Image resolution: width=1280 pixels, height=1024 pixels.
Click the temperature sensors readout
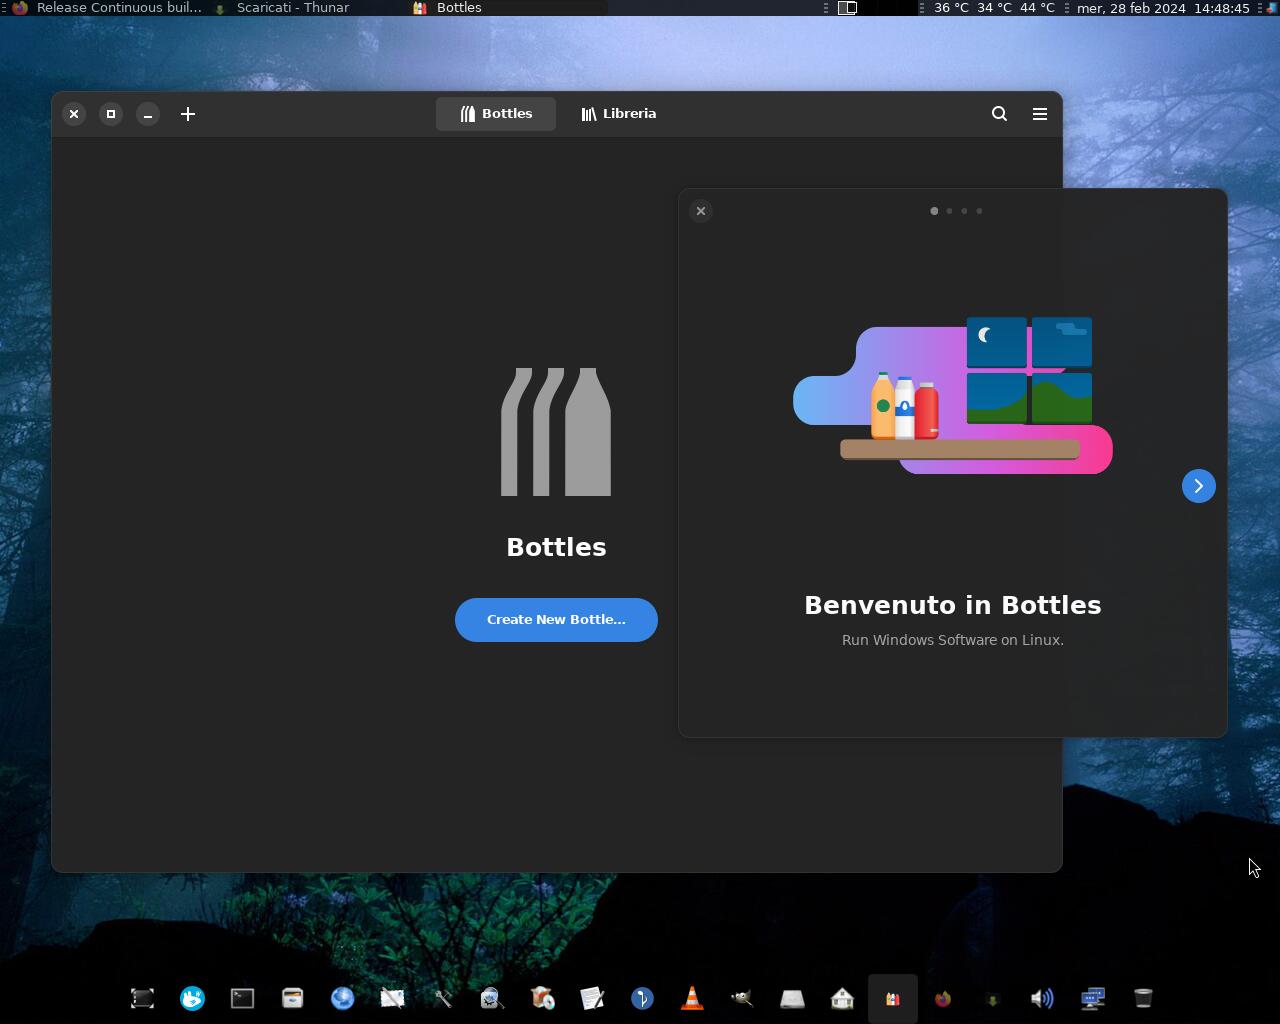[x=994, y=8]
